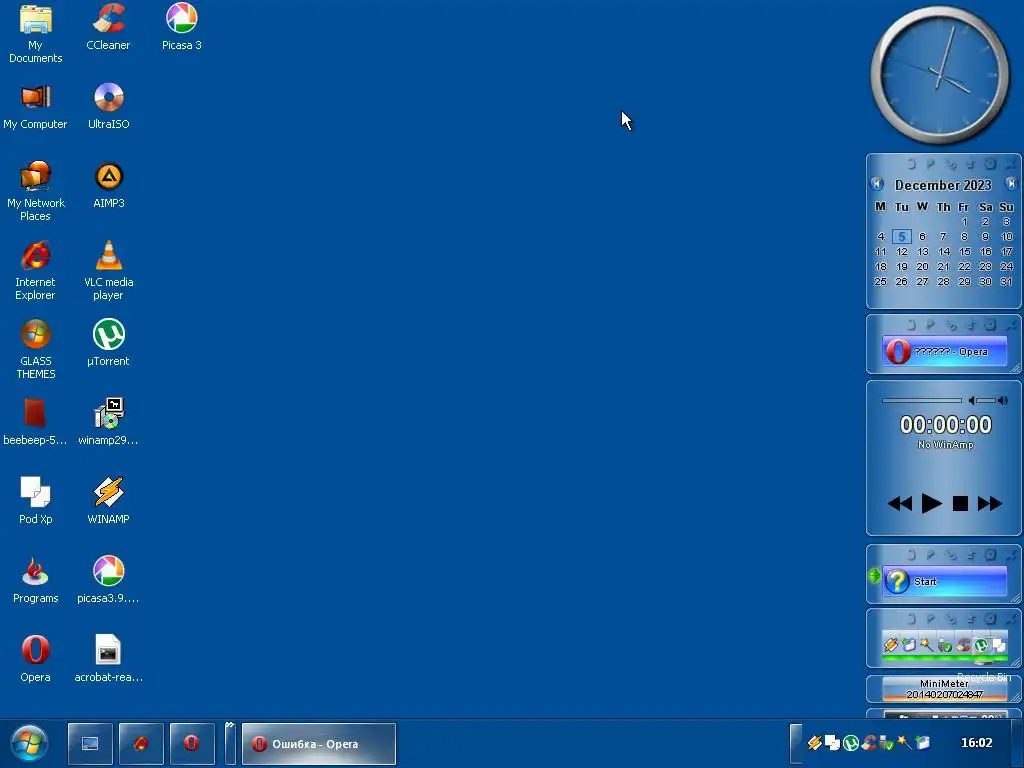Go to the previous month in the calendar widget
This screenshot has width=1024, height=768.
pos(877,184)
